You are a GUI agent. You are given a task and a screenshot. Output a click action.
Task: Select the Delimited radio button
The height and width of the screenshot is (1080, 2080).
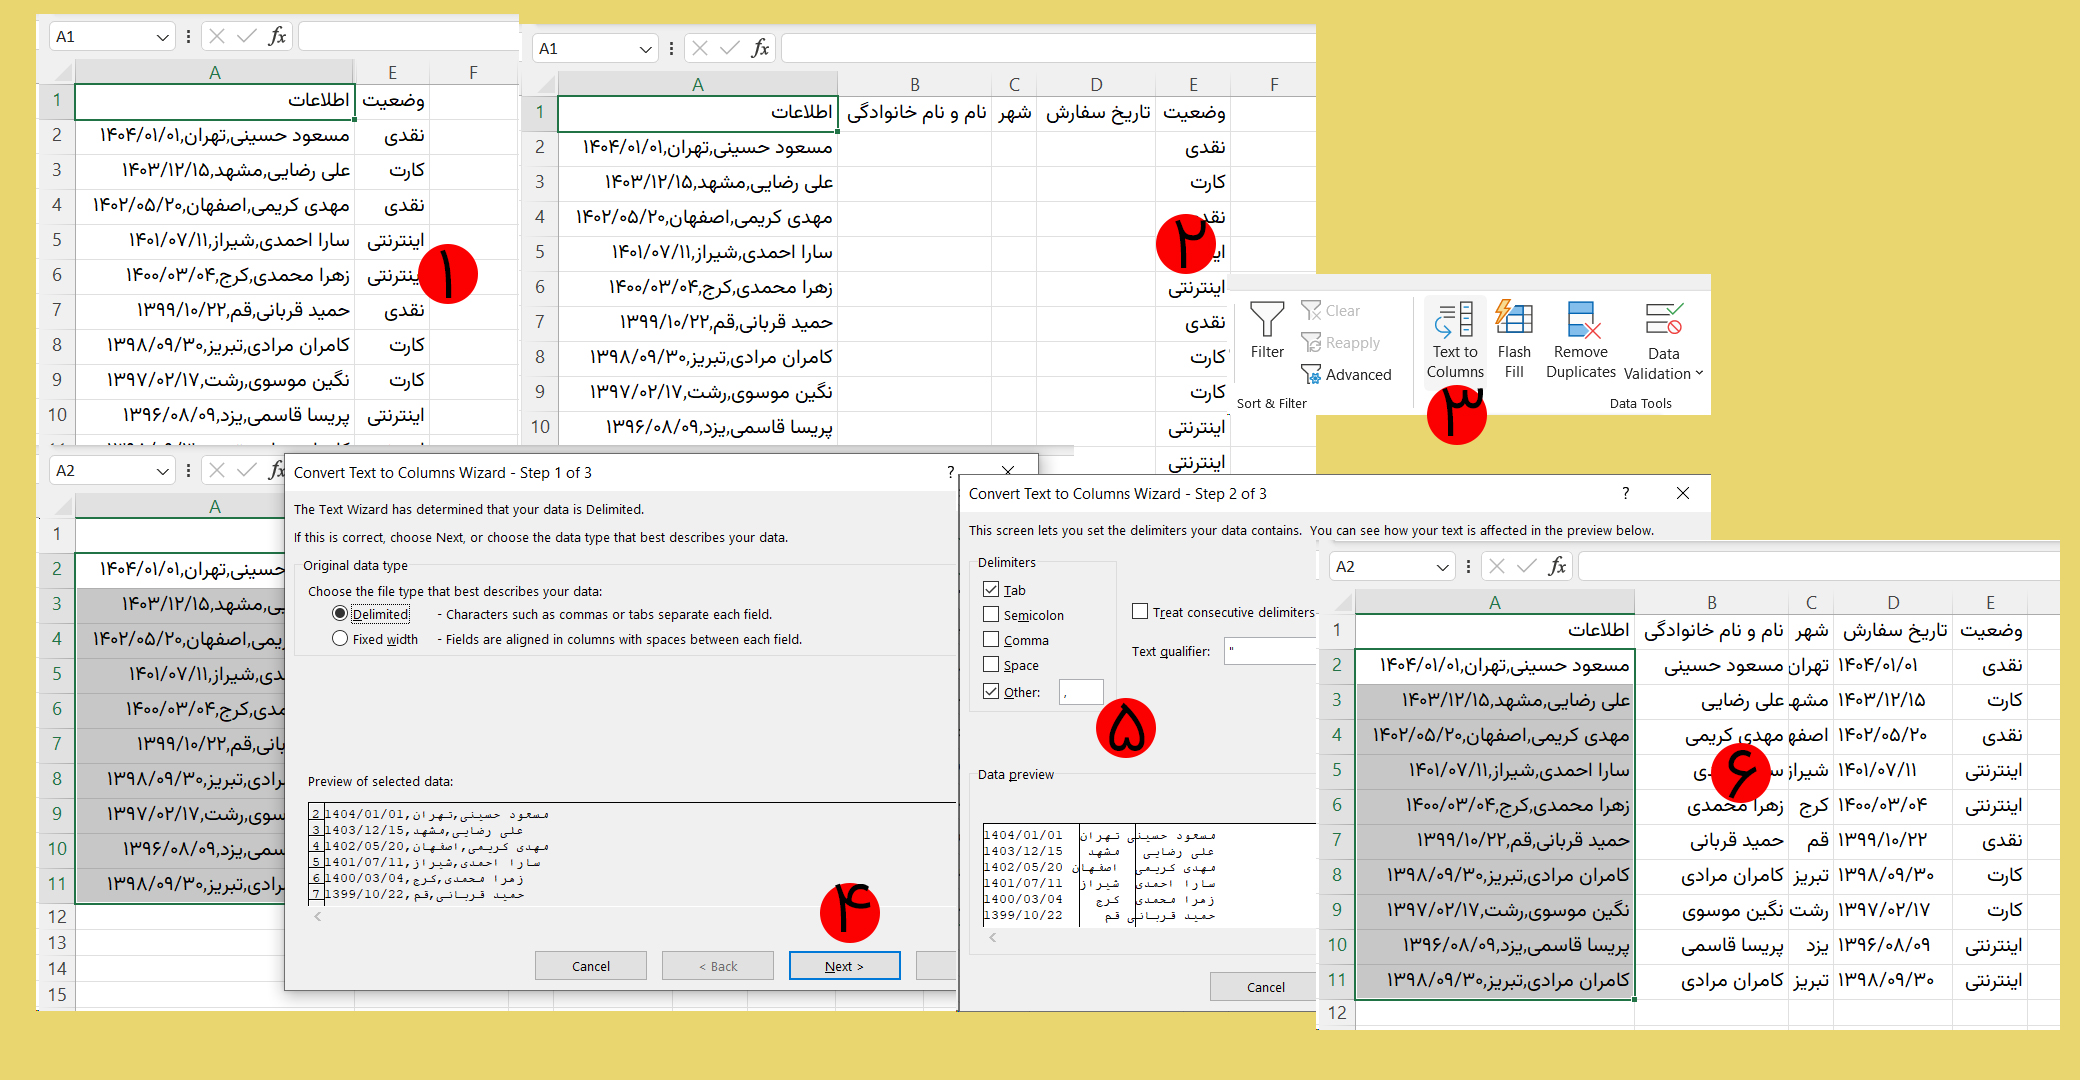point(340,614)
